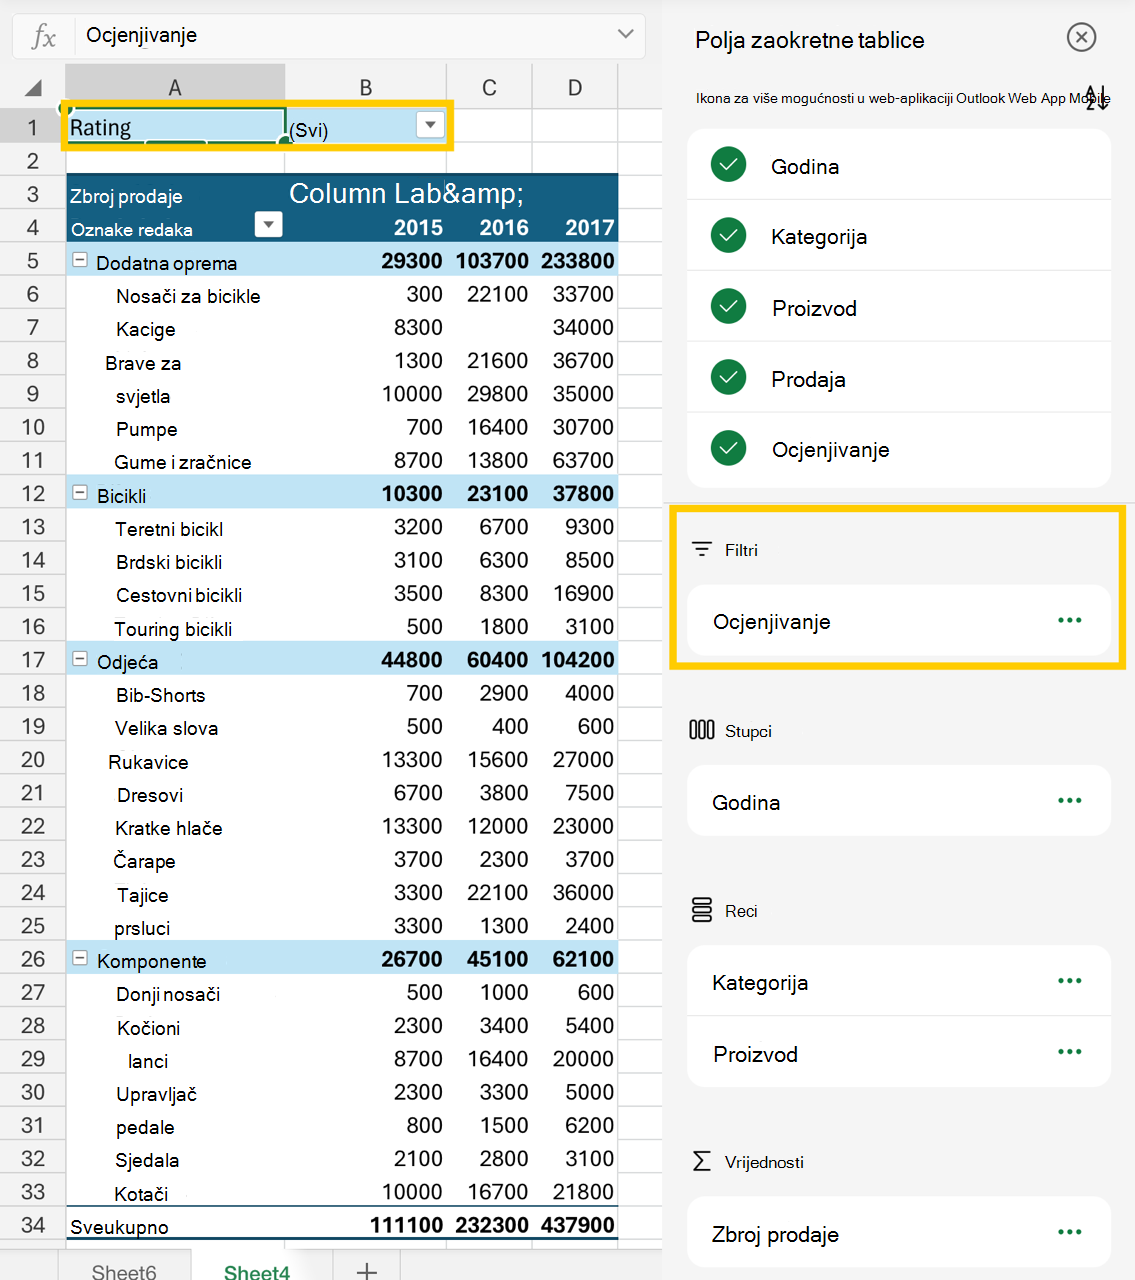Uncheck the Godina field checkbox
The width and height of the screenshot is (1135, 1280).
coord(729,165)
